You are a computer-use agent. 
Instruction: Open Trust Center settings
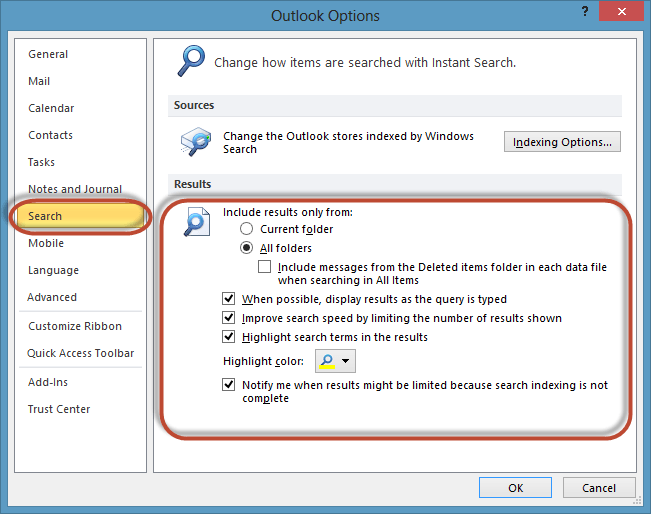[59, 409]
